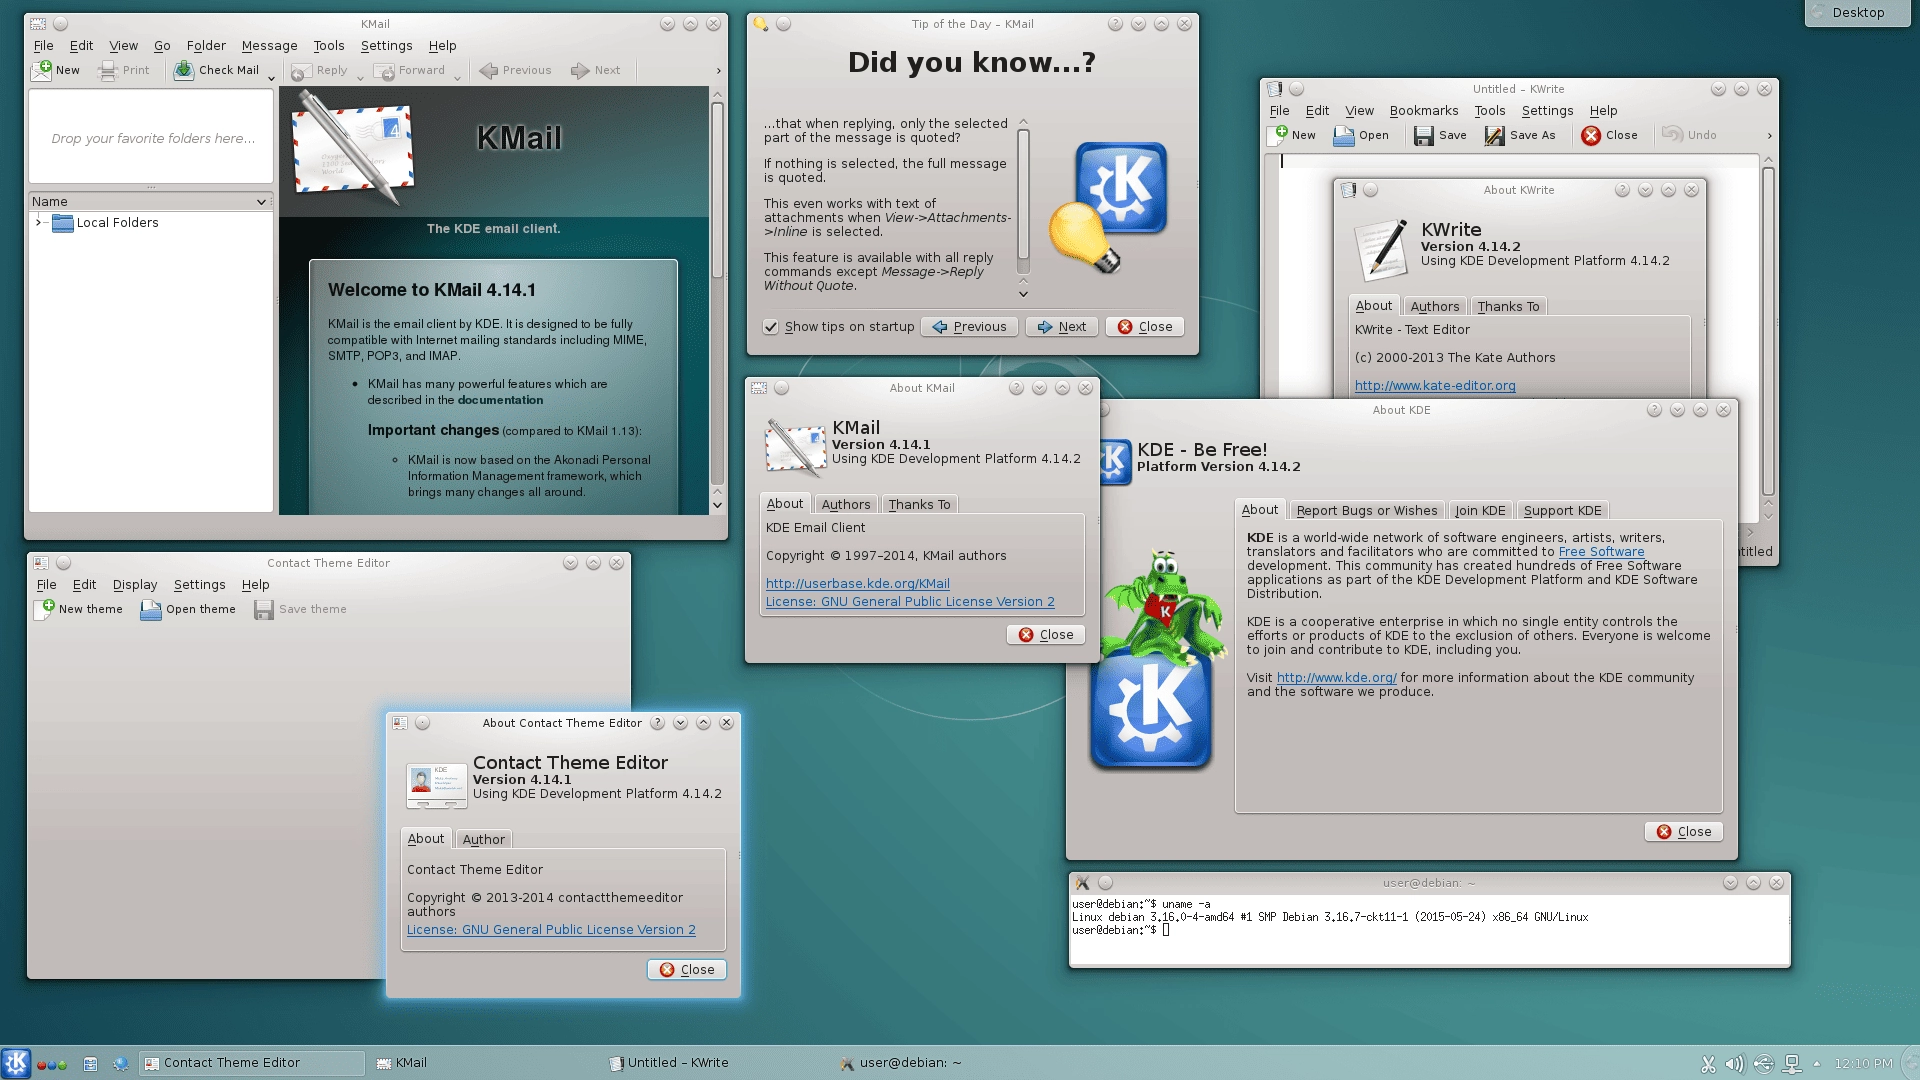Click Previous button in Tip of the Day
The height and width of the screenshot is (1080, 1920).
tap(969, 327)
